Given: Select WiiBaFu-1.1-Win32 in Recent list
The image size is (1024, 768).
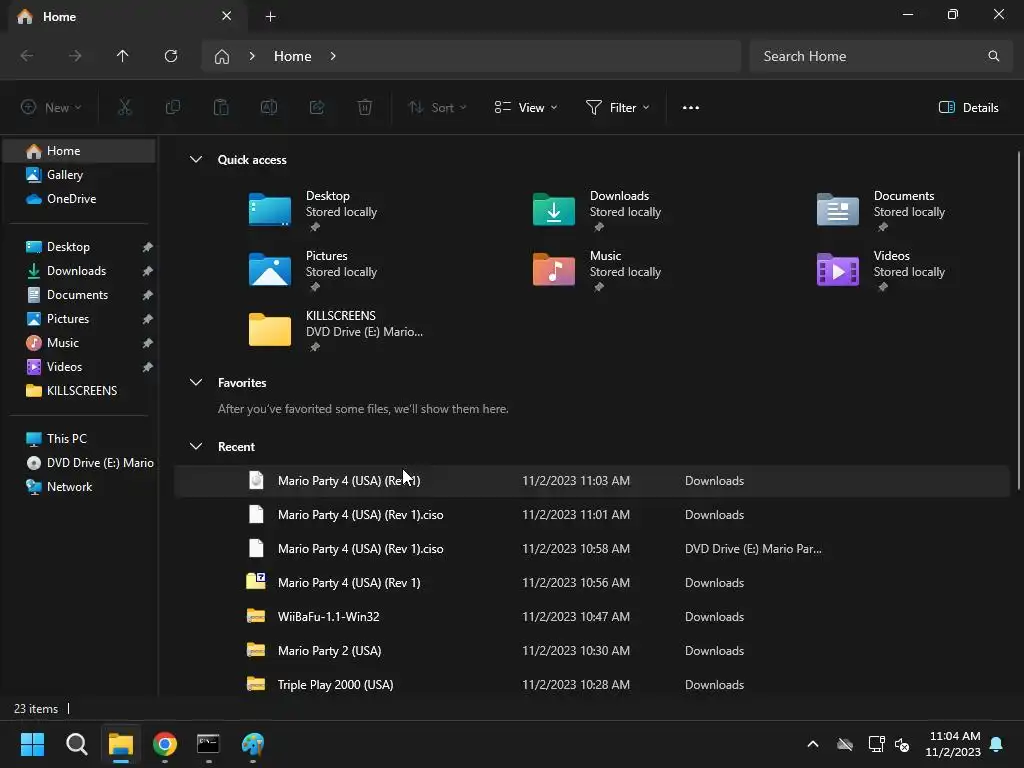Looking at the screenshot, I should (x=592, y=616).
